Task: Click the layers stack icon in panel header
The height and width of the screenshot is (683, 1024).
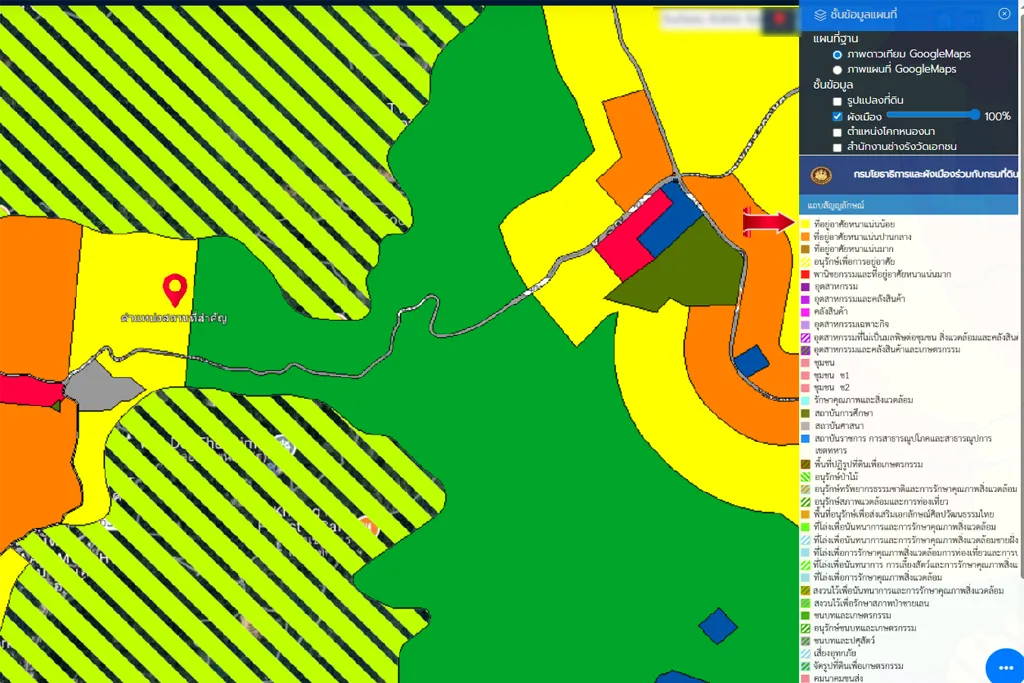Action: tap(820, 14)
